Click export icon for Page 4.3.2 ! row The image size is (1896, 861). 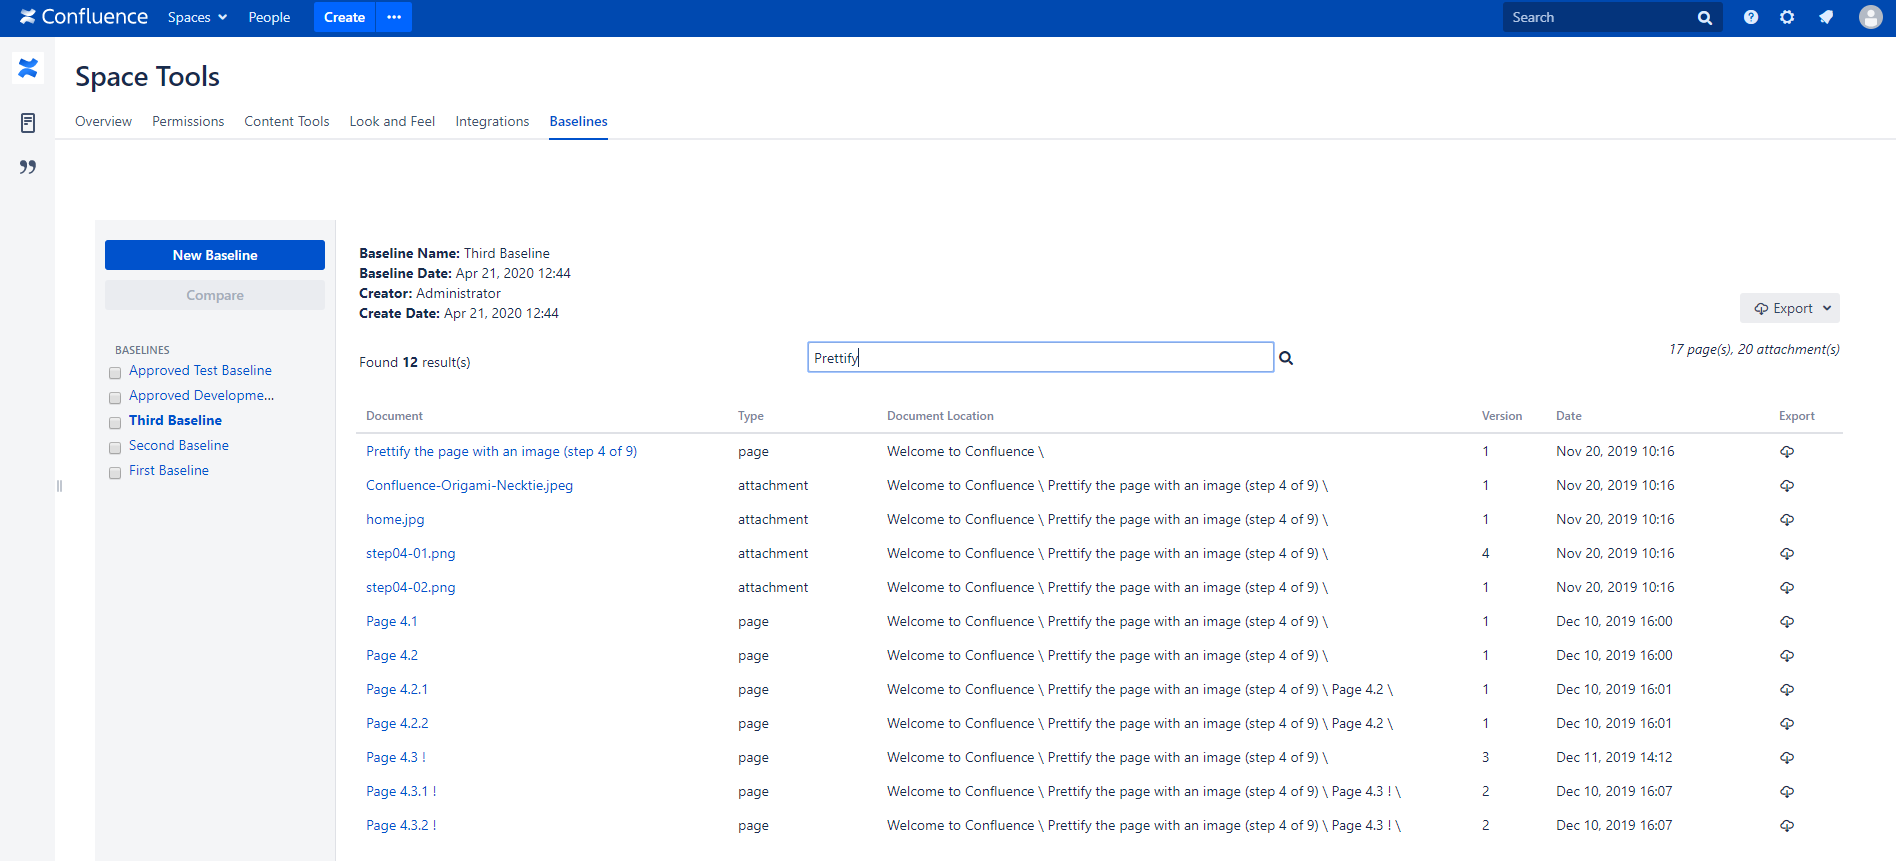click(1787, 826)
